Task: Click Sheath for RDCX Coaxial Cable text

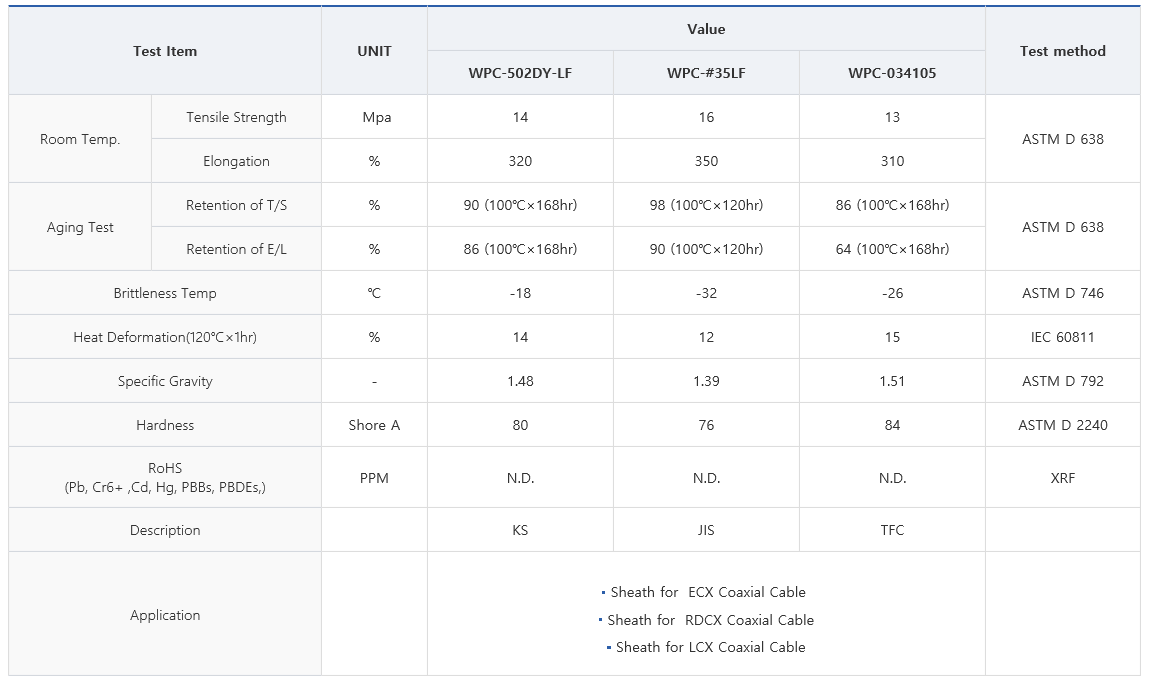Action: pos(710,620)
